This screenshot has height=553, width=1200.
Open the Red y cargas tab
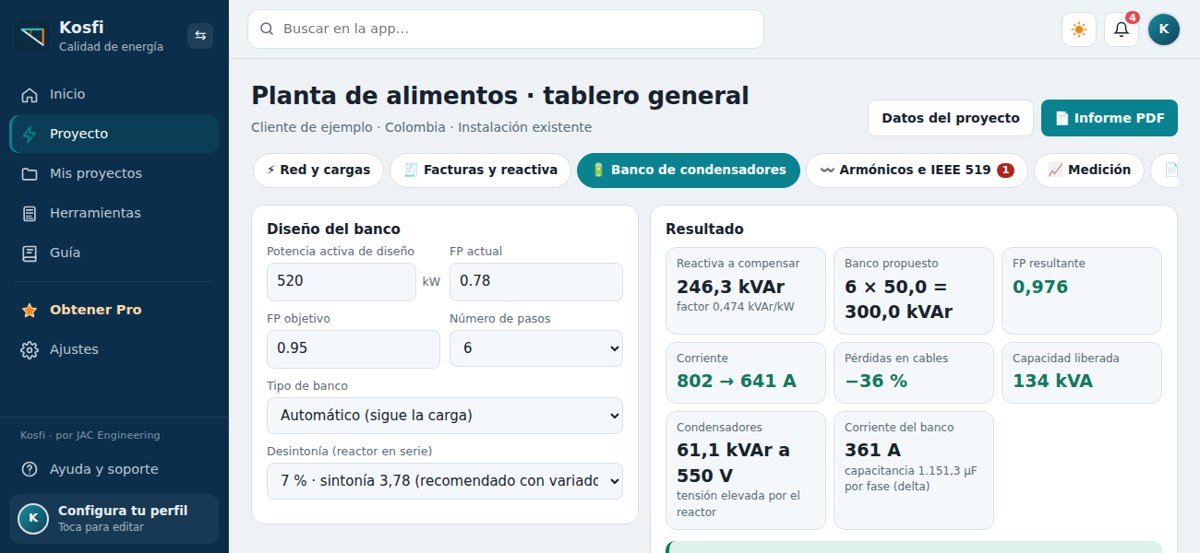318,170
